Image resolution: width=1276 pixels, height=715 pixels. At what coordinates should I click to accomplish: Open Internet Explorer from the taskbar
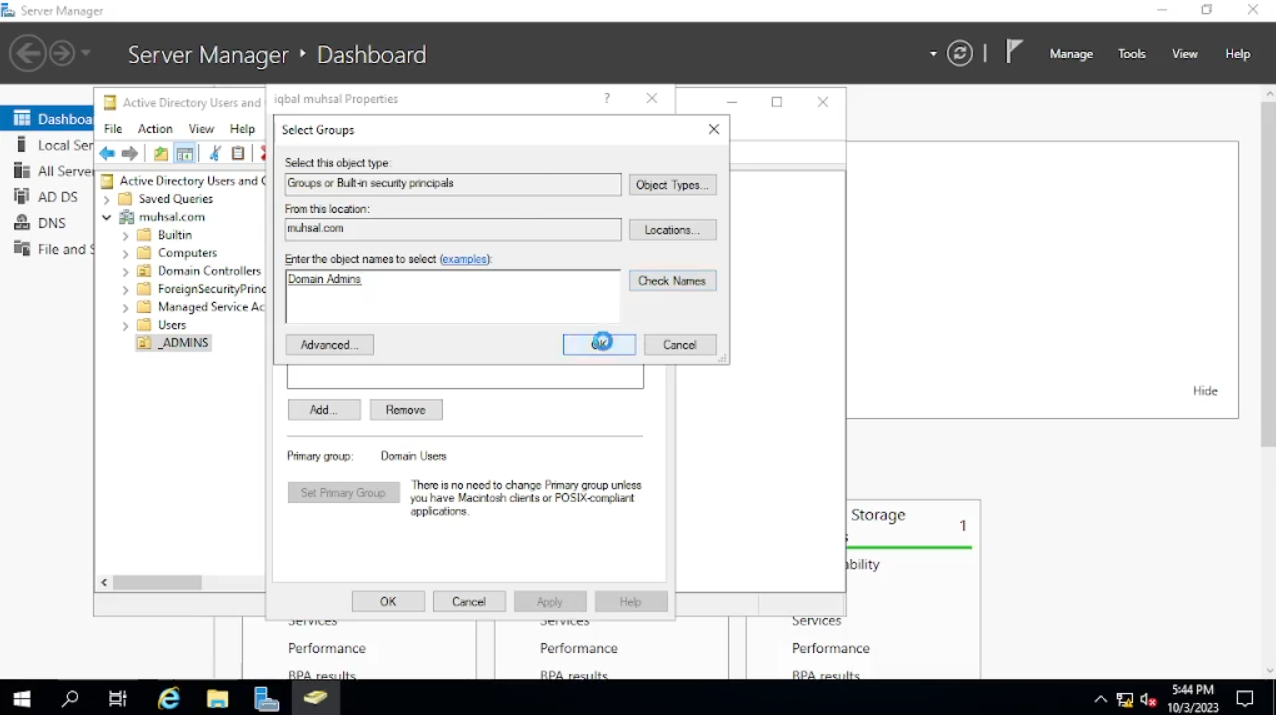(x=169, y=698)
